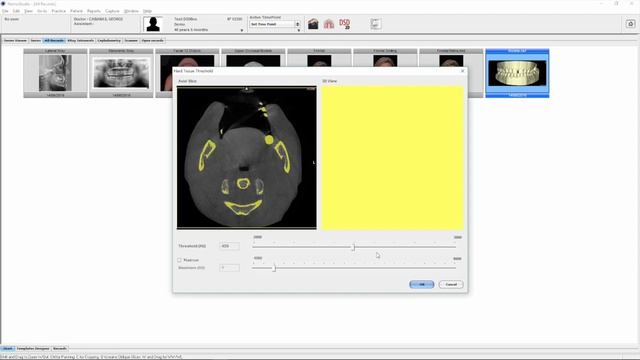Open the Help menu
The image size is (640, 360).
tap(147, 11)
